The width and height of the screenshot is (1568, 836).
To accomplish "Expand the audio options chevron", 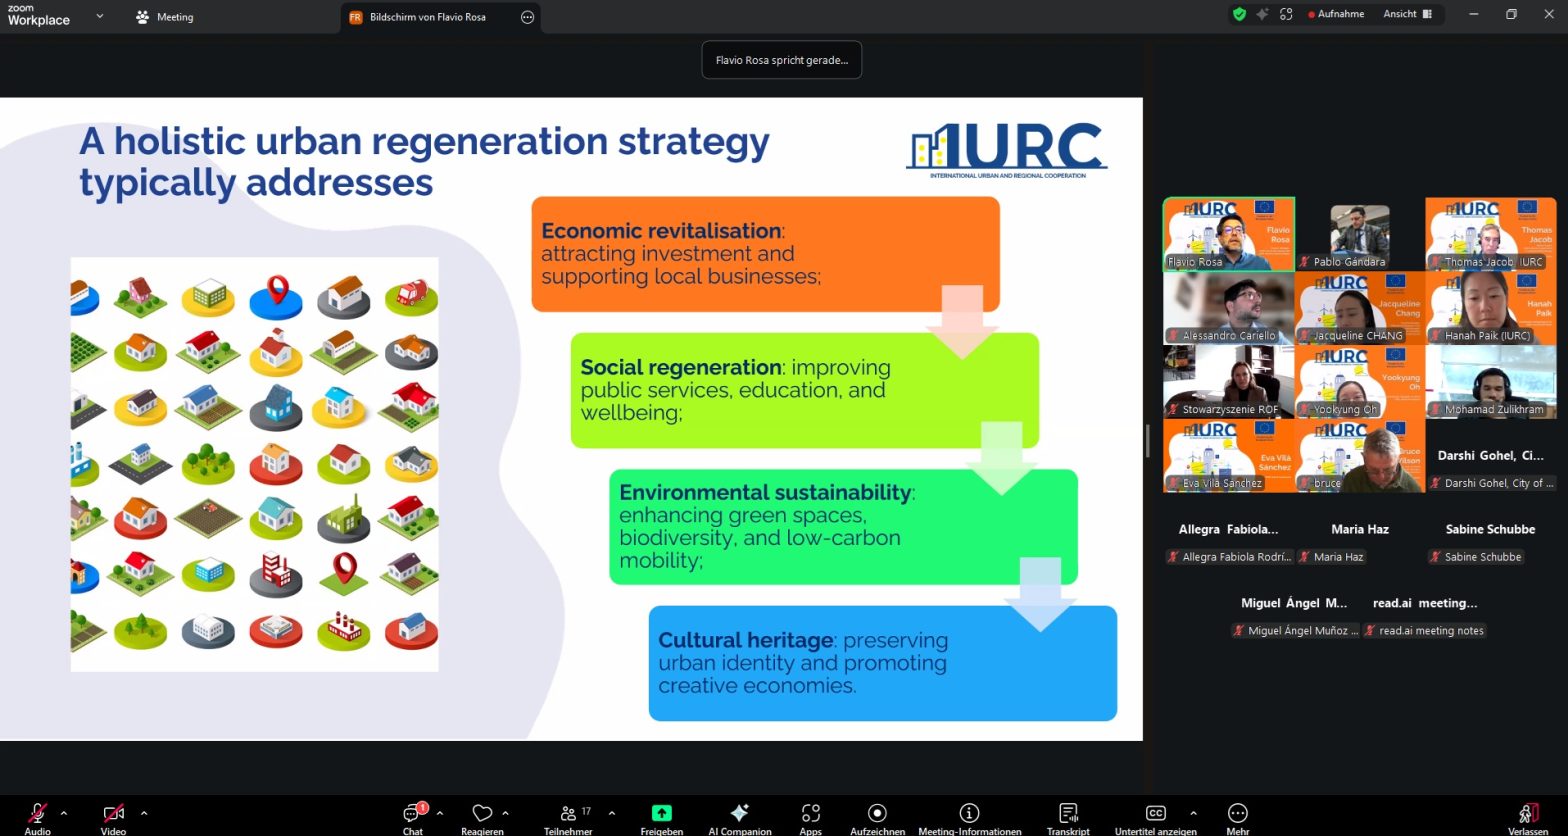I will pyautogui.click(x=64, y=813).
